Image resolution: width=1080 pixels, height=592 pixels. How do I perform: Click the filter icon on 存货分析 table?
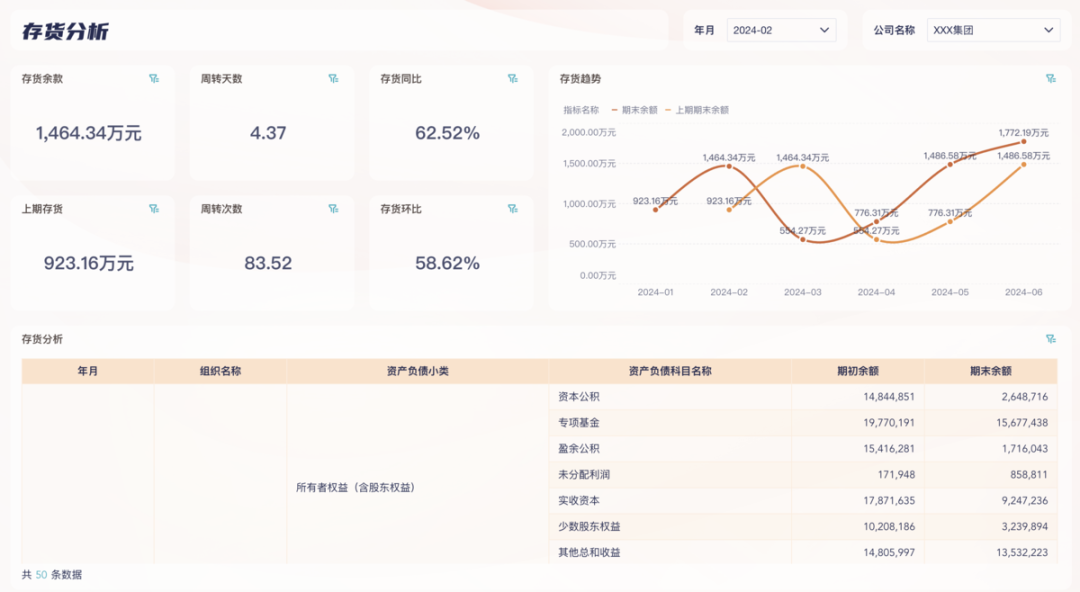click(1049, 339)
